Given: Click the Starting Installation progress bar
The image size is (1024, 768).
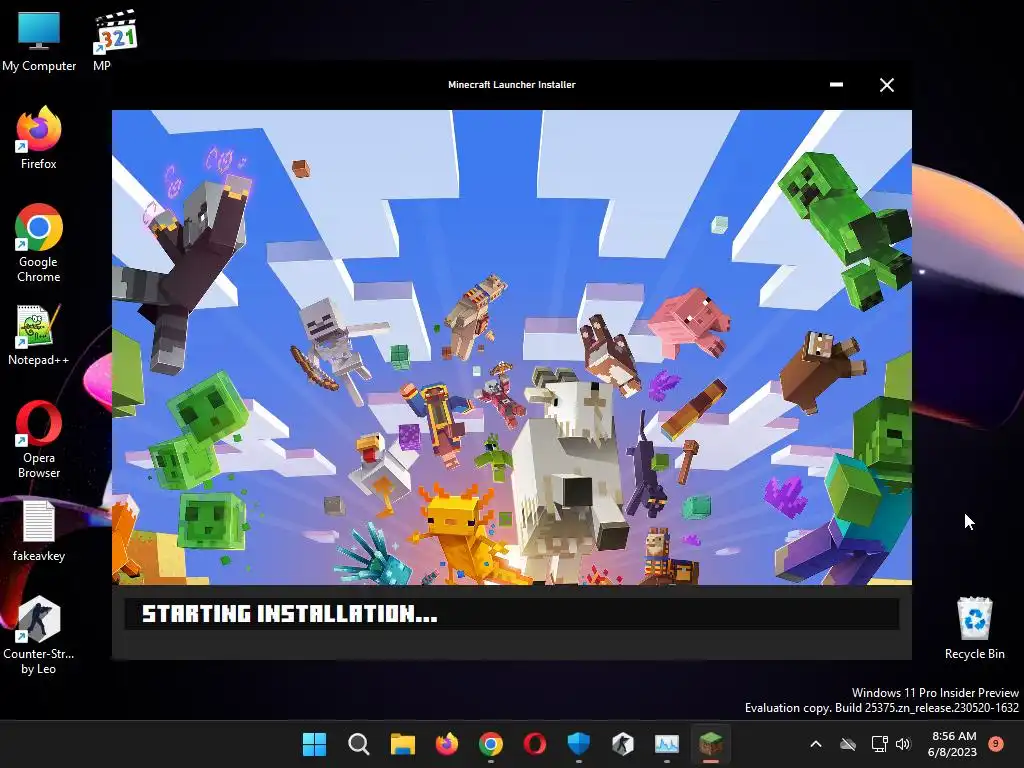Looking at the screenshot, I should (x=511, y=614).
